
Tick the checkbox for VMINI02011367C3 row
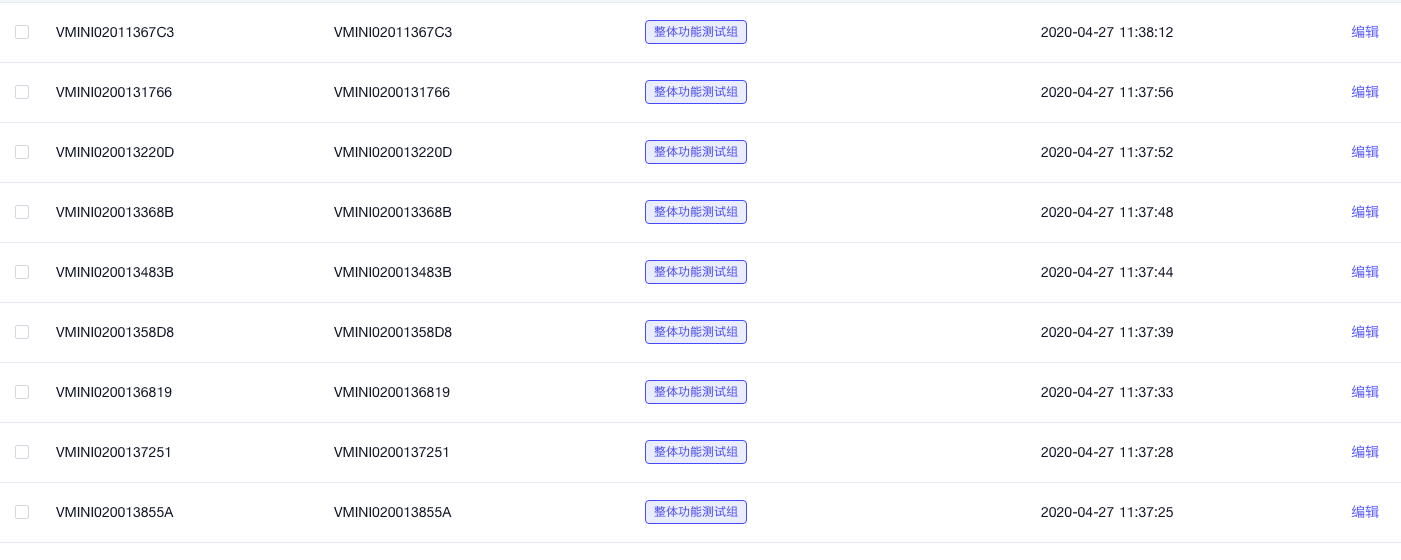22,32
